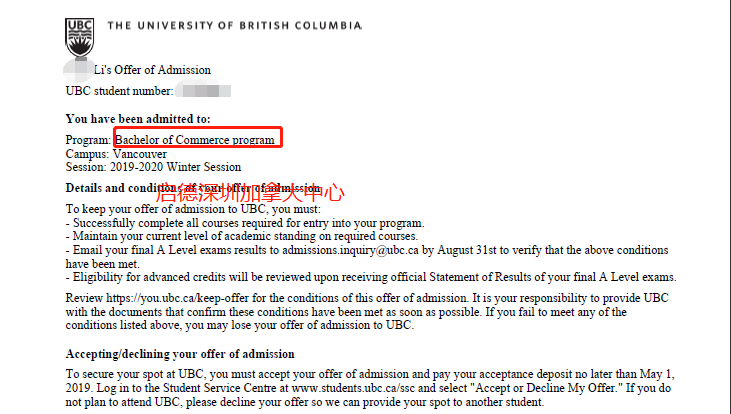Click the Campus: Vancouver line

point(116,154)
